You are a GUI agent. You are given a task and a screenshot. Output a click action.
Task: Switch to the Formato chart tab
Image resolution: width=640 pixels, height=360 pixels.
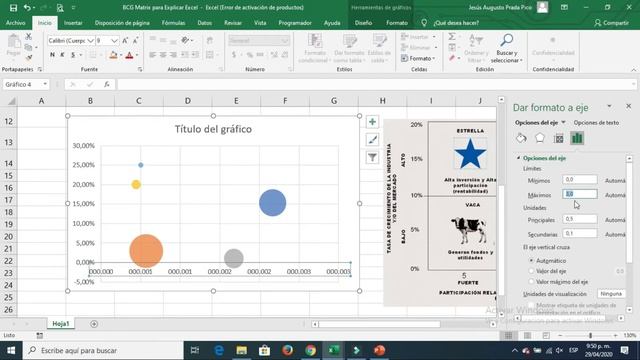(397, 23)
